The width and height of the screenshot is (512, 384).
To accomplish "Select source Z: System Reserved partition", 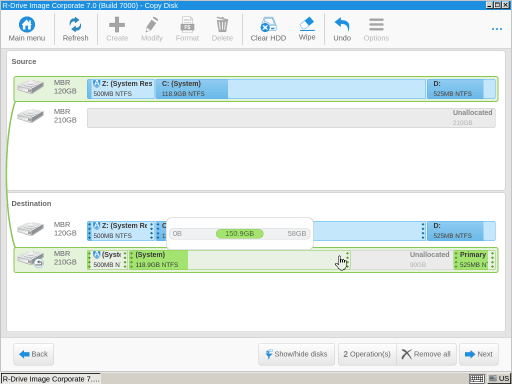I will click(121, 89).
